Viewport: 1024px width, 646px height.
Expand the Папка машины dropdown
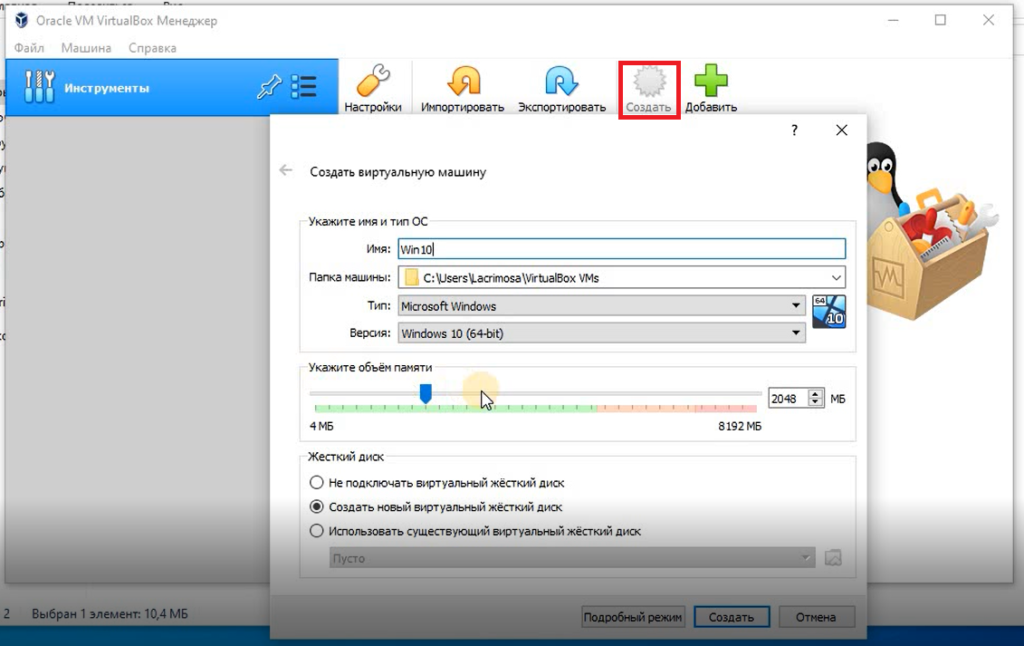[x=836, y=278]
